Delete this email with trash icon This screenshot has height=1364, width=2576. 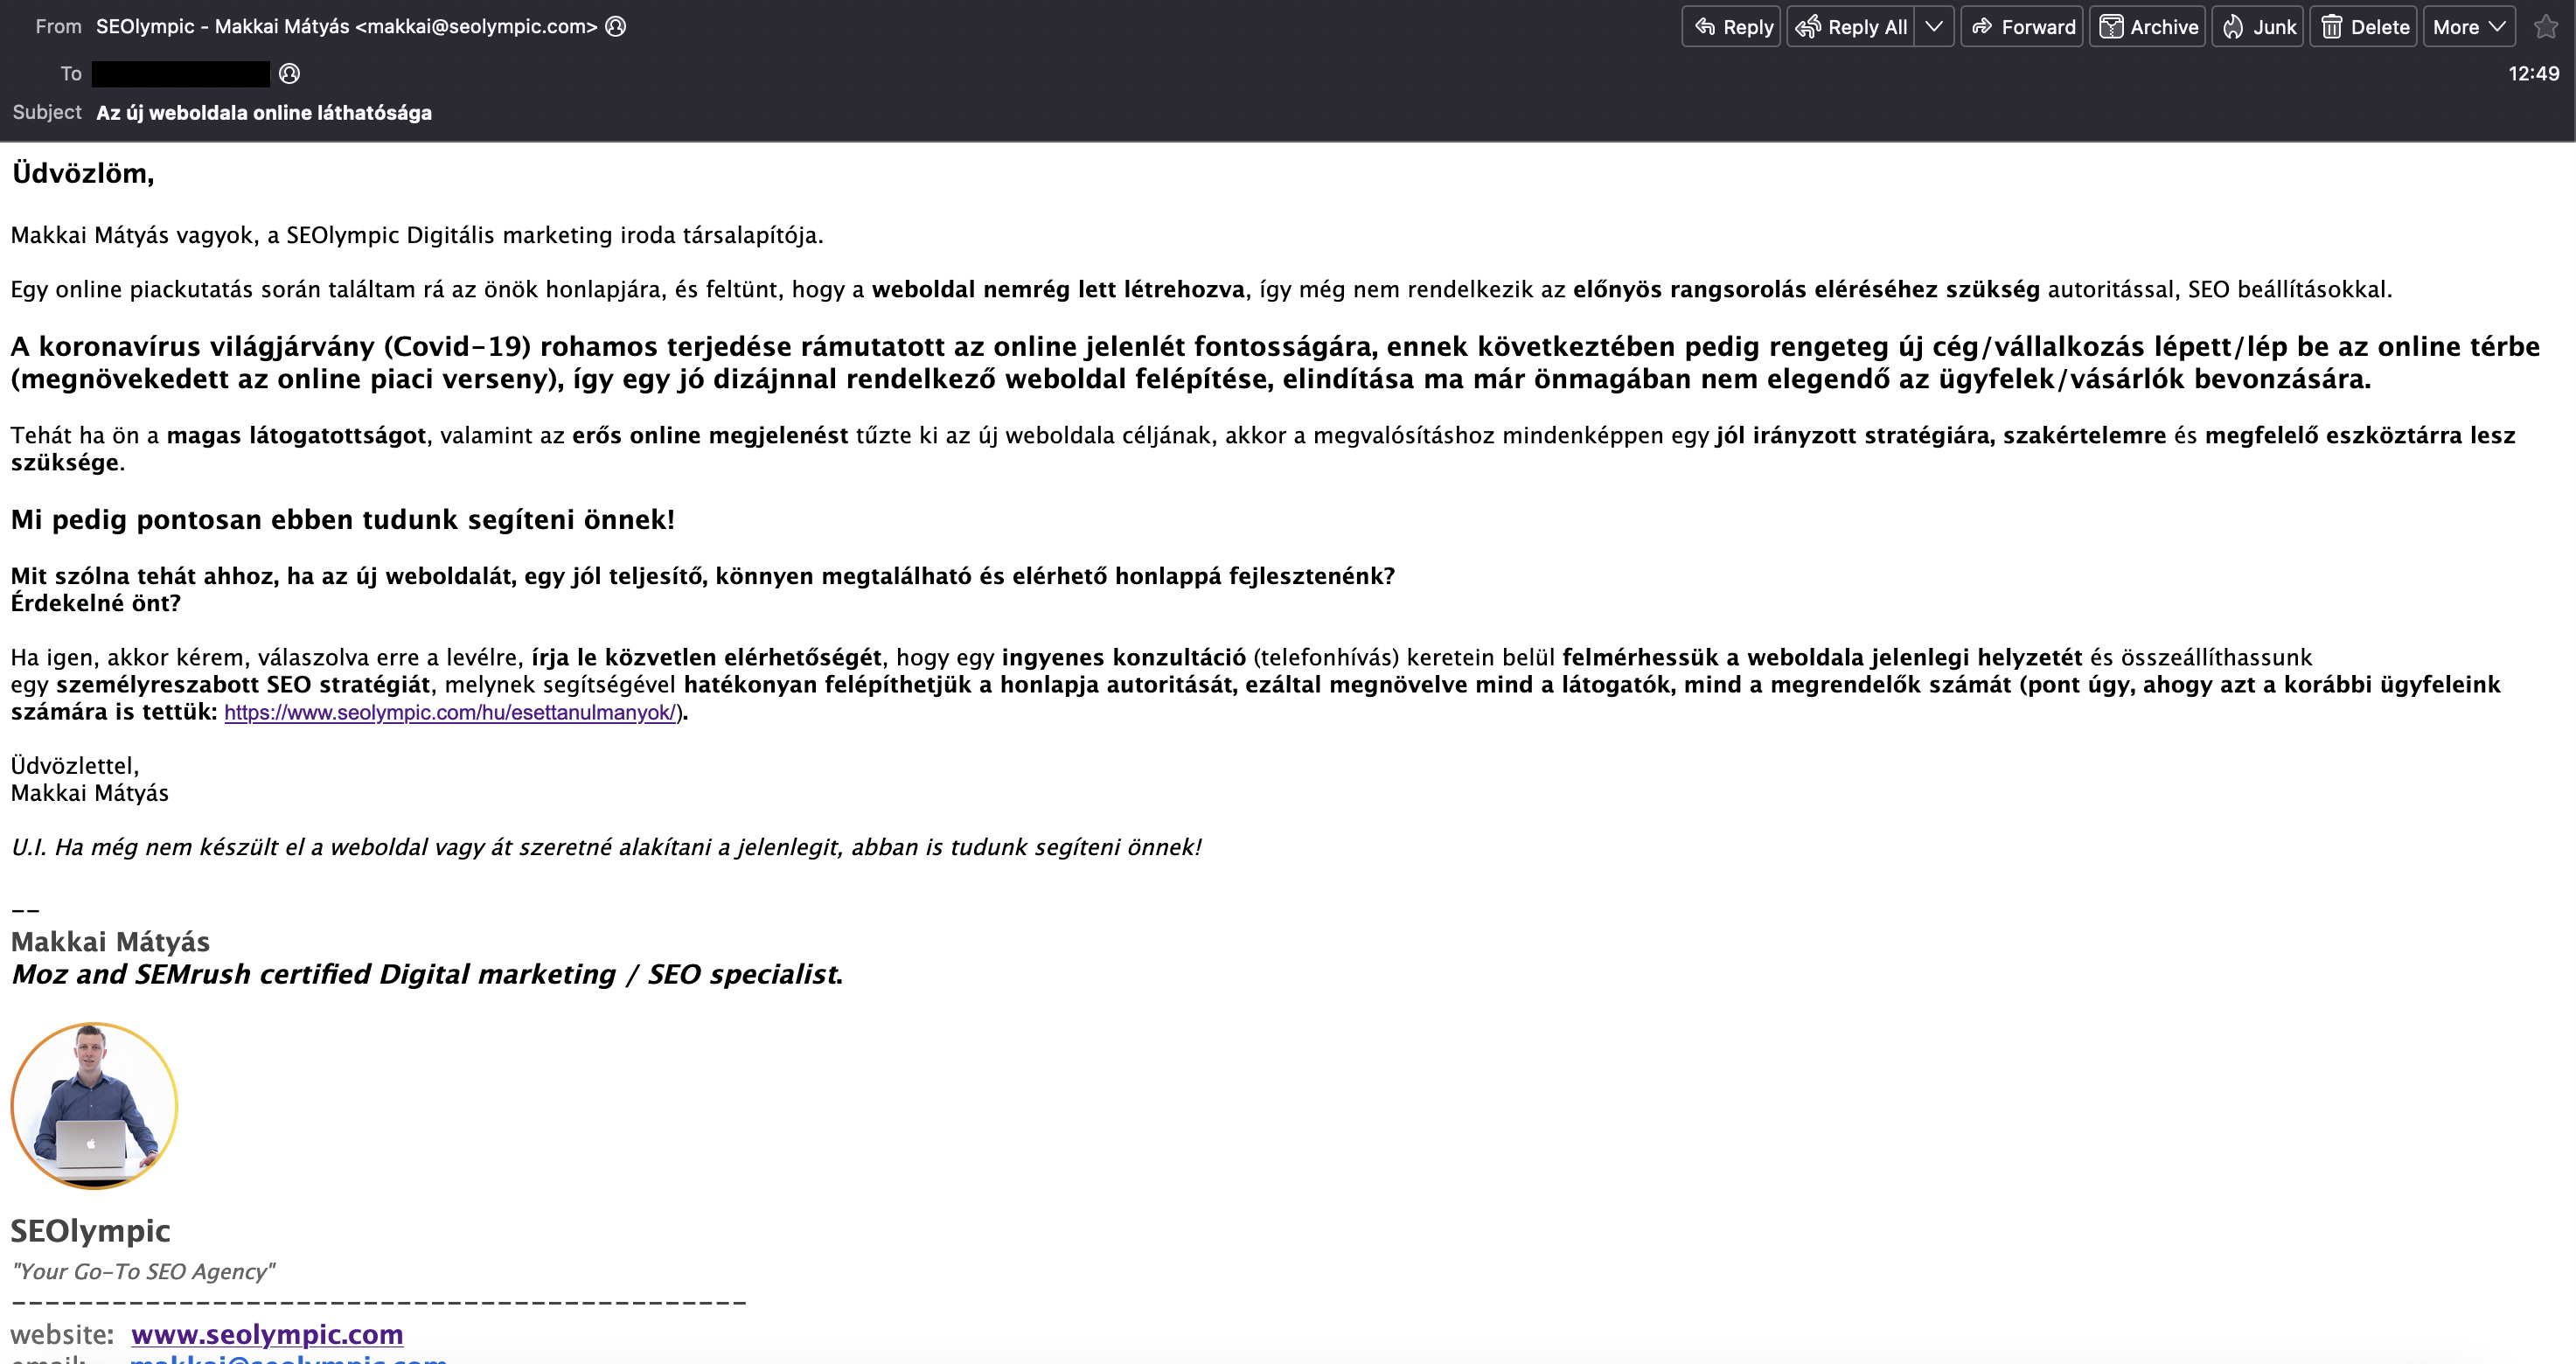(2364, 27)
